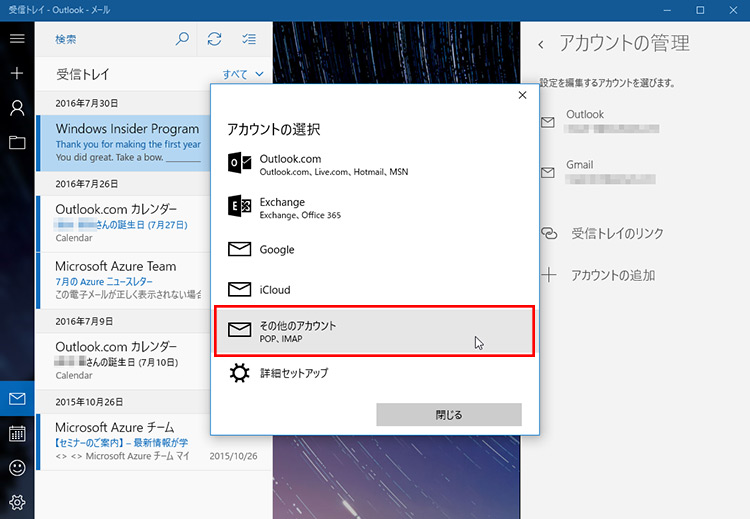Viewport: 750px width, 519px height.
Task: Click the new mail plus icon
Action: tap(17, 74)
